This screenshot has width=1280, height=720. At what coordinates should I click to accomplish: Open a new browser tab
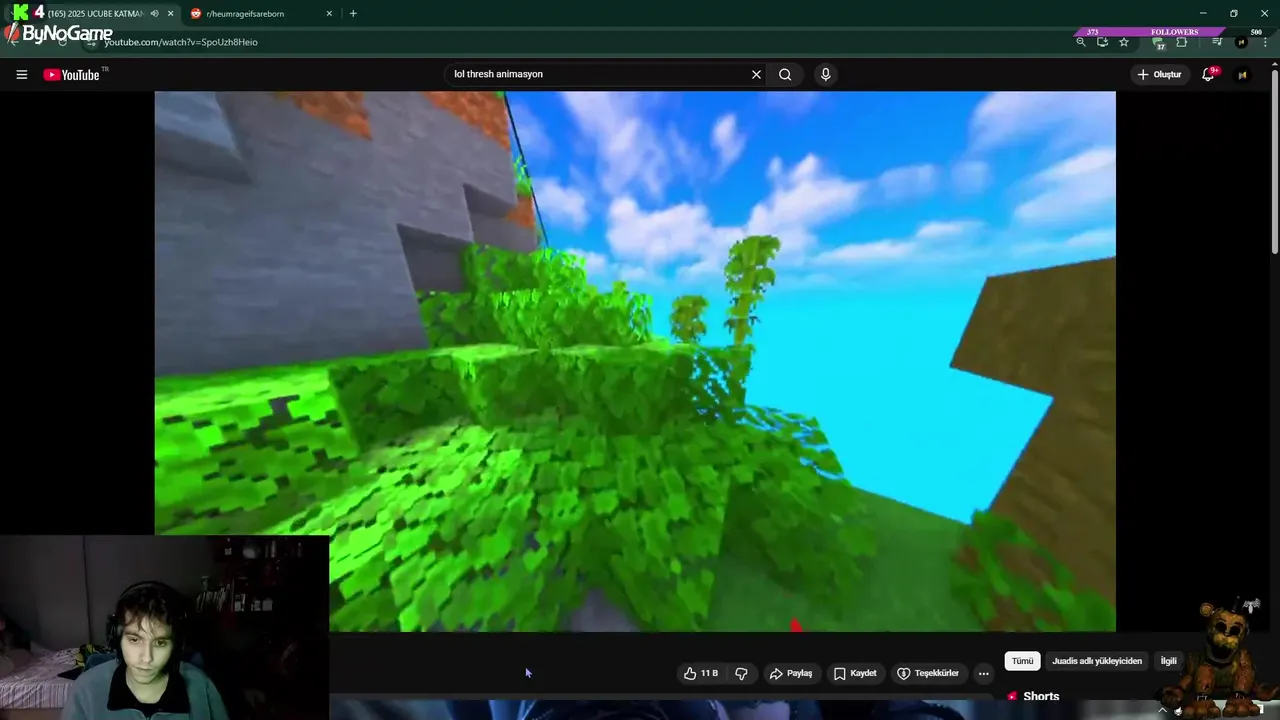click(353, 14)
